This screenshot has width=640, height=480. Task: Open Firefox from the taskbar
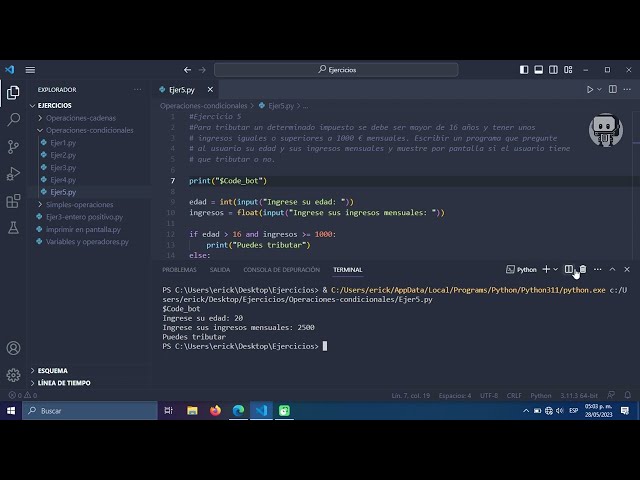tap(215, 411)
